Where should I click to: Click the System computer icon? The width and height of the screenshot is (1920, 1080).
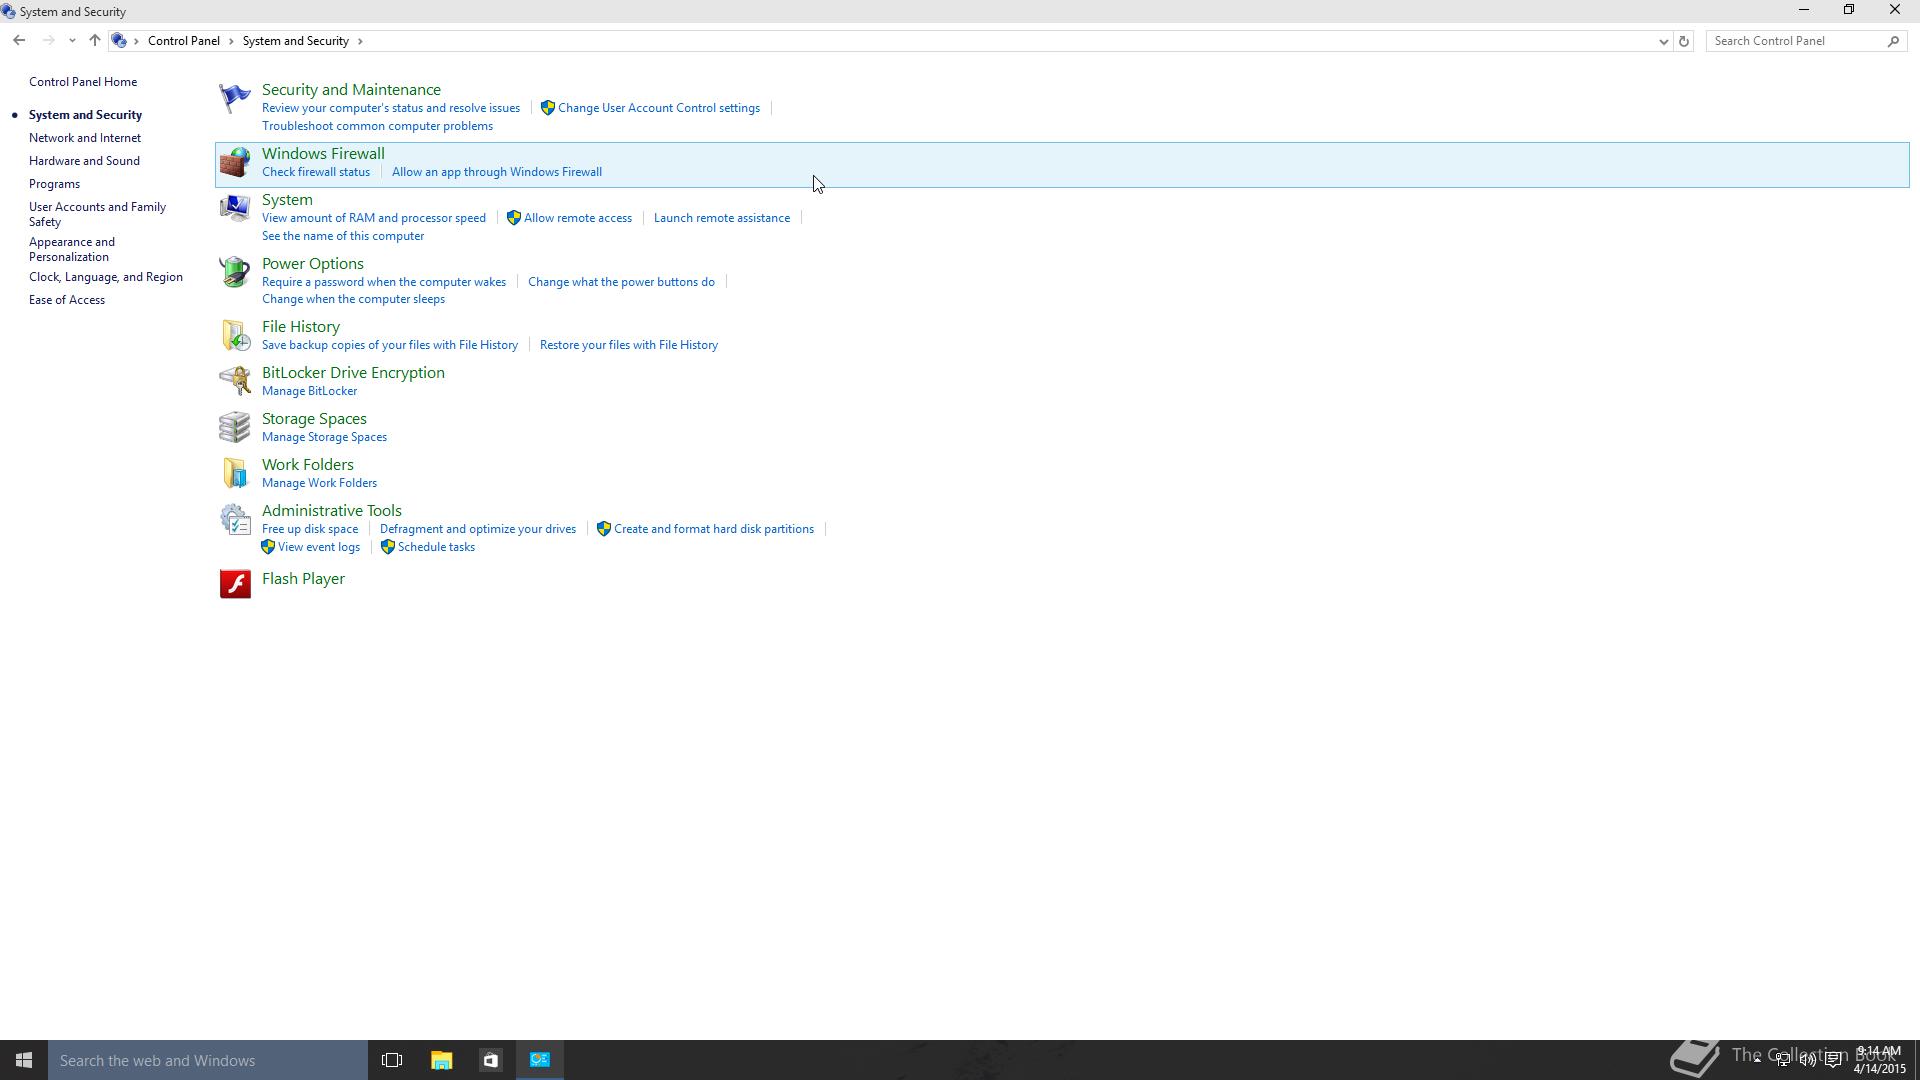235,208
